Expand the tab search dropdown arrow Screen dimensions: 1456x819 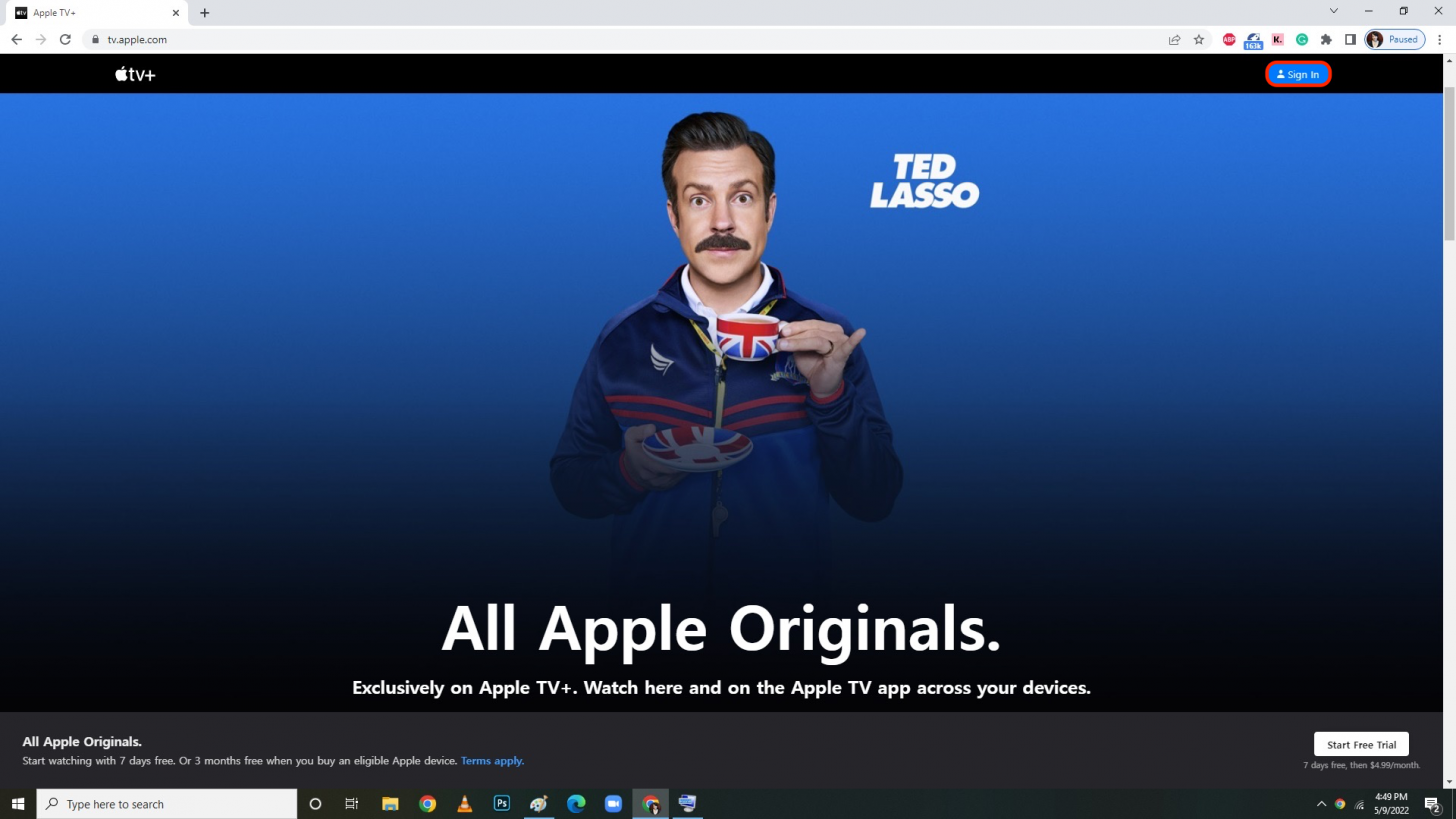(x=1333, y=12)
